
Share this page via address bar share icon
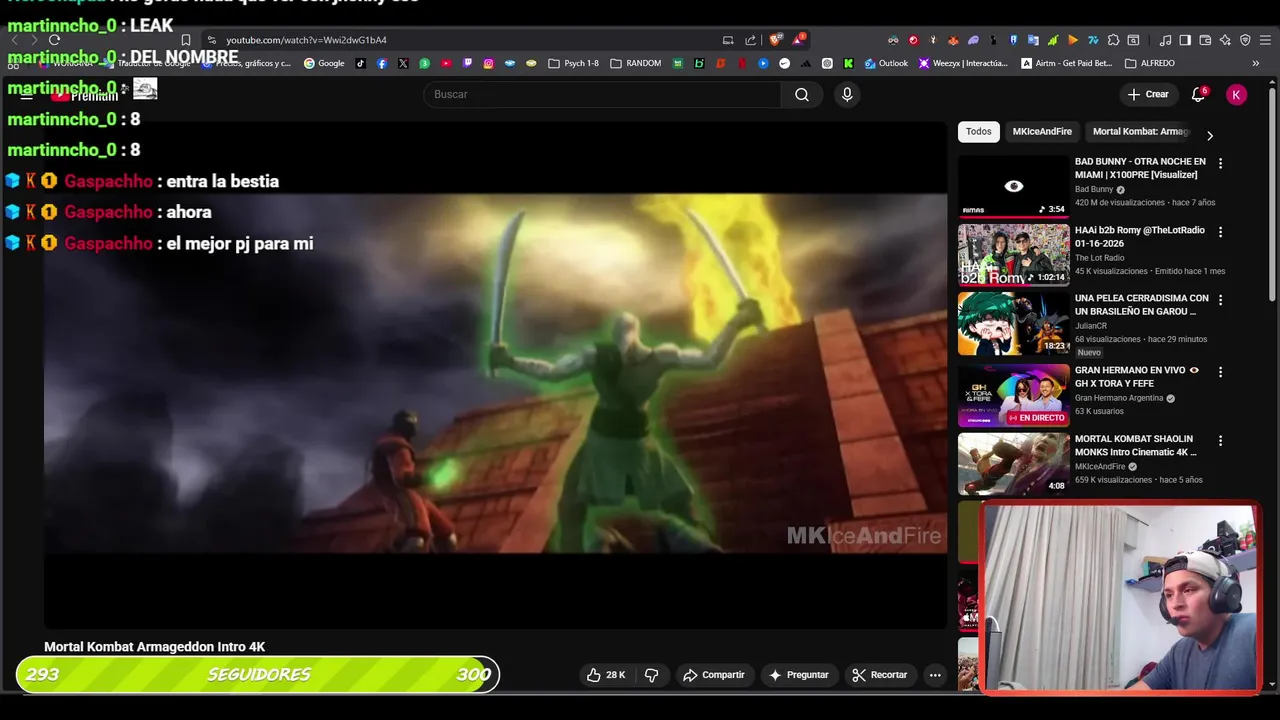(x=751, y=40)
